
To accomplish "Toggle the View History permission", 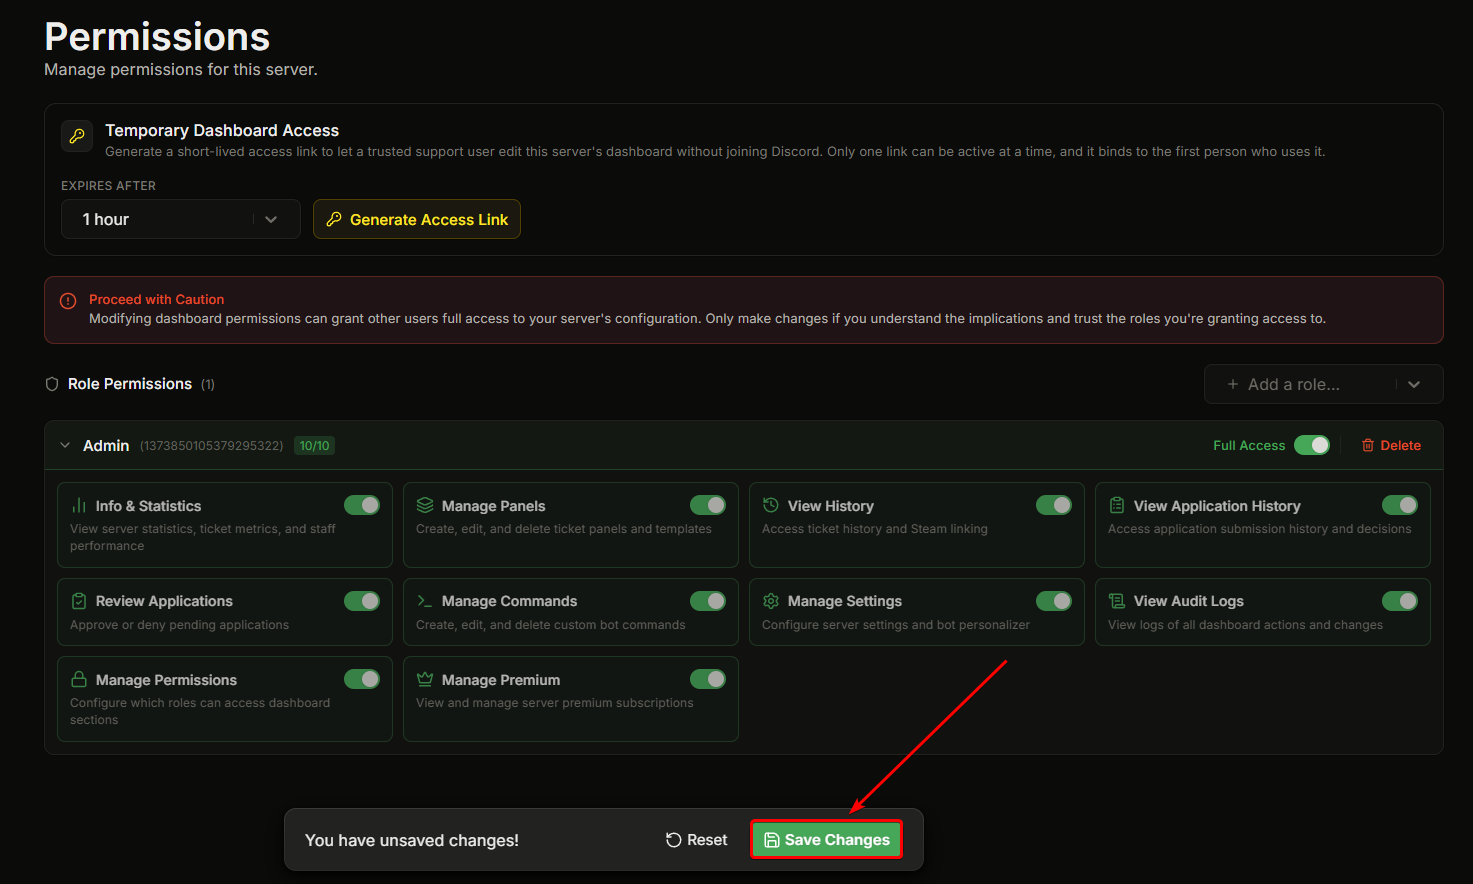I will (x=1054, y=505).
